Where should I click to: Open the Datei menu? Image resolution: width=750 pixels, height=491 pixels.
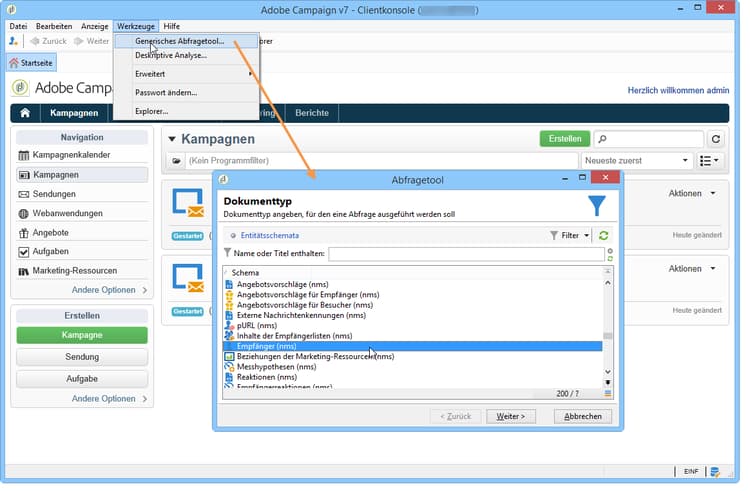pos(18,26)
